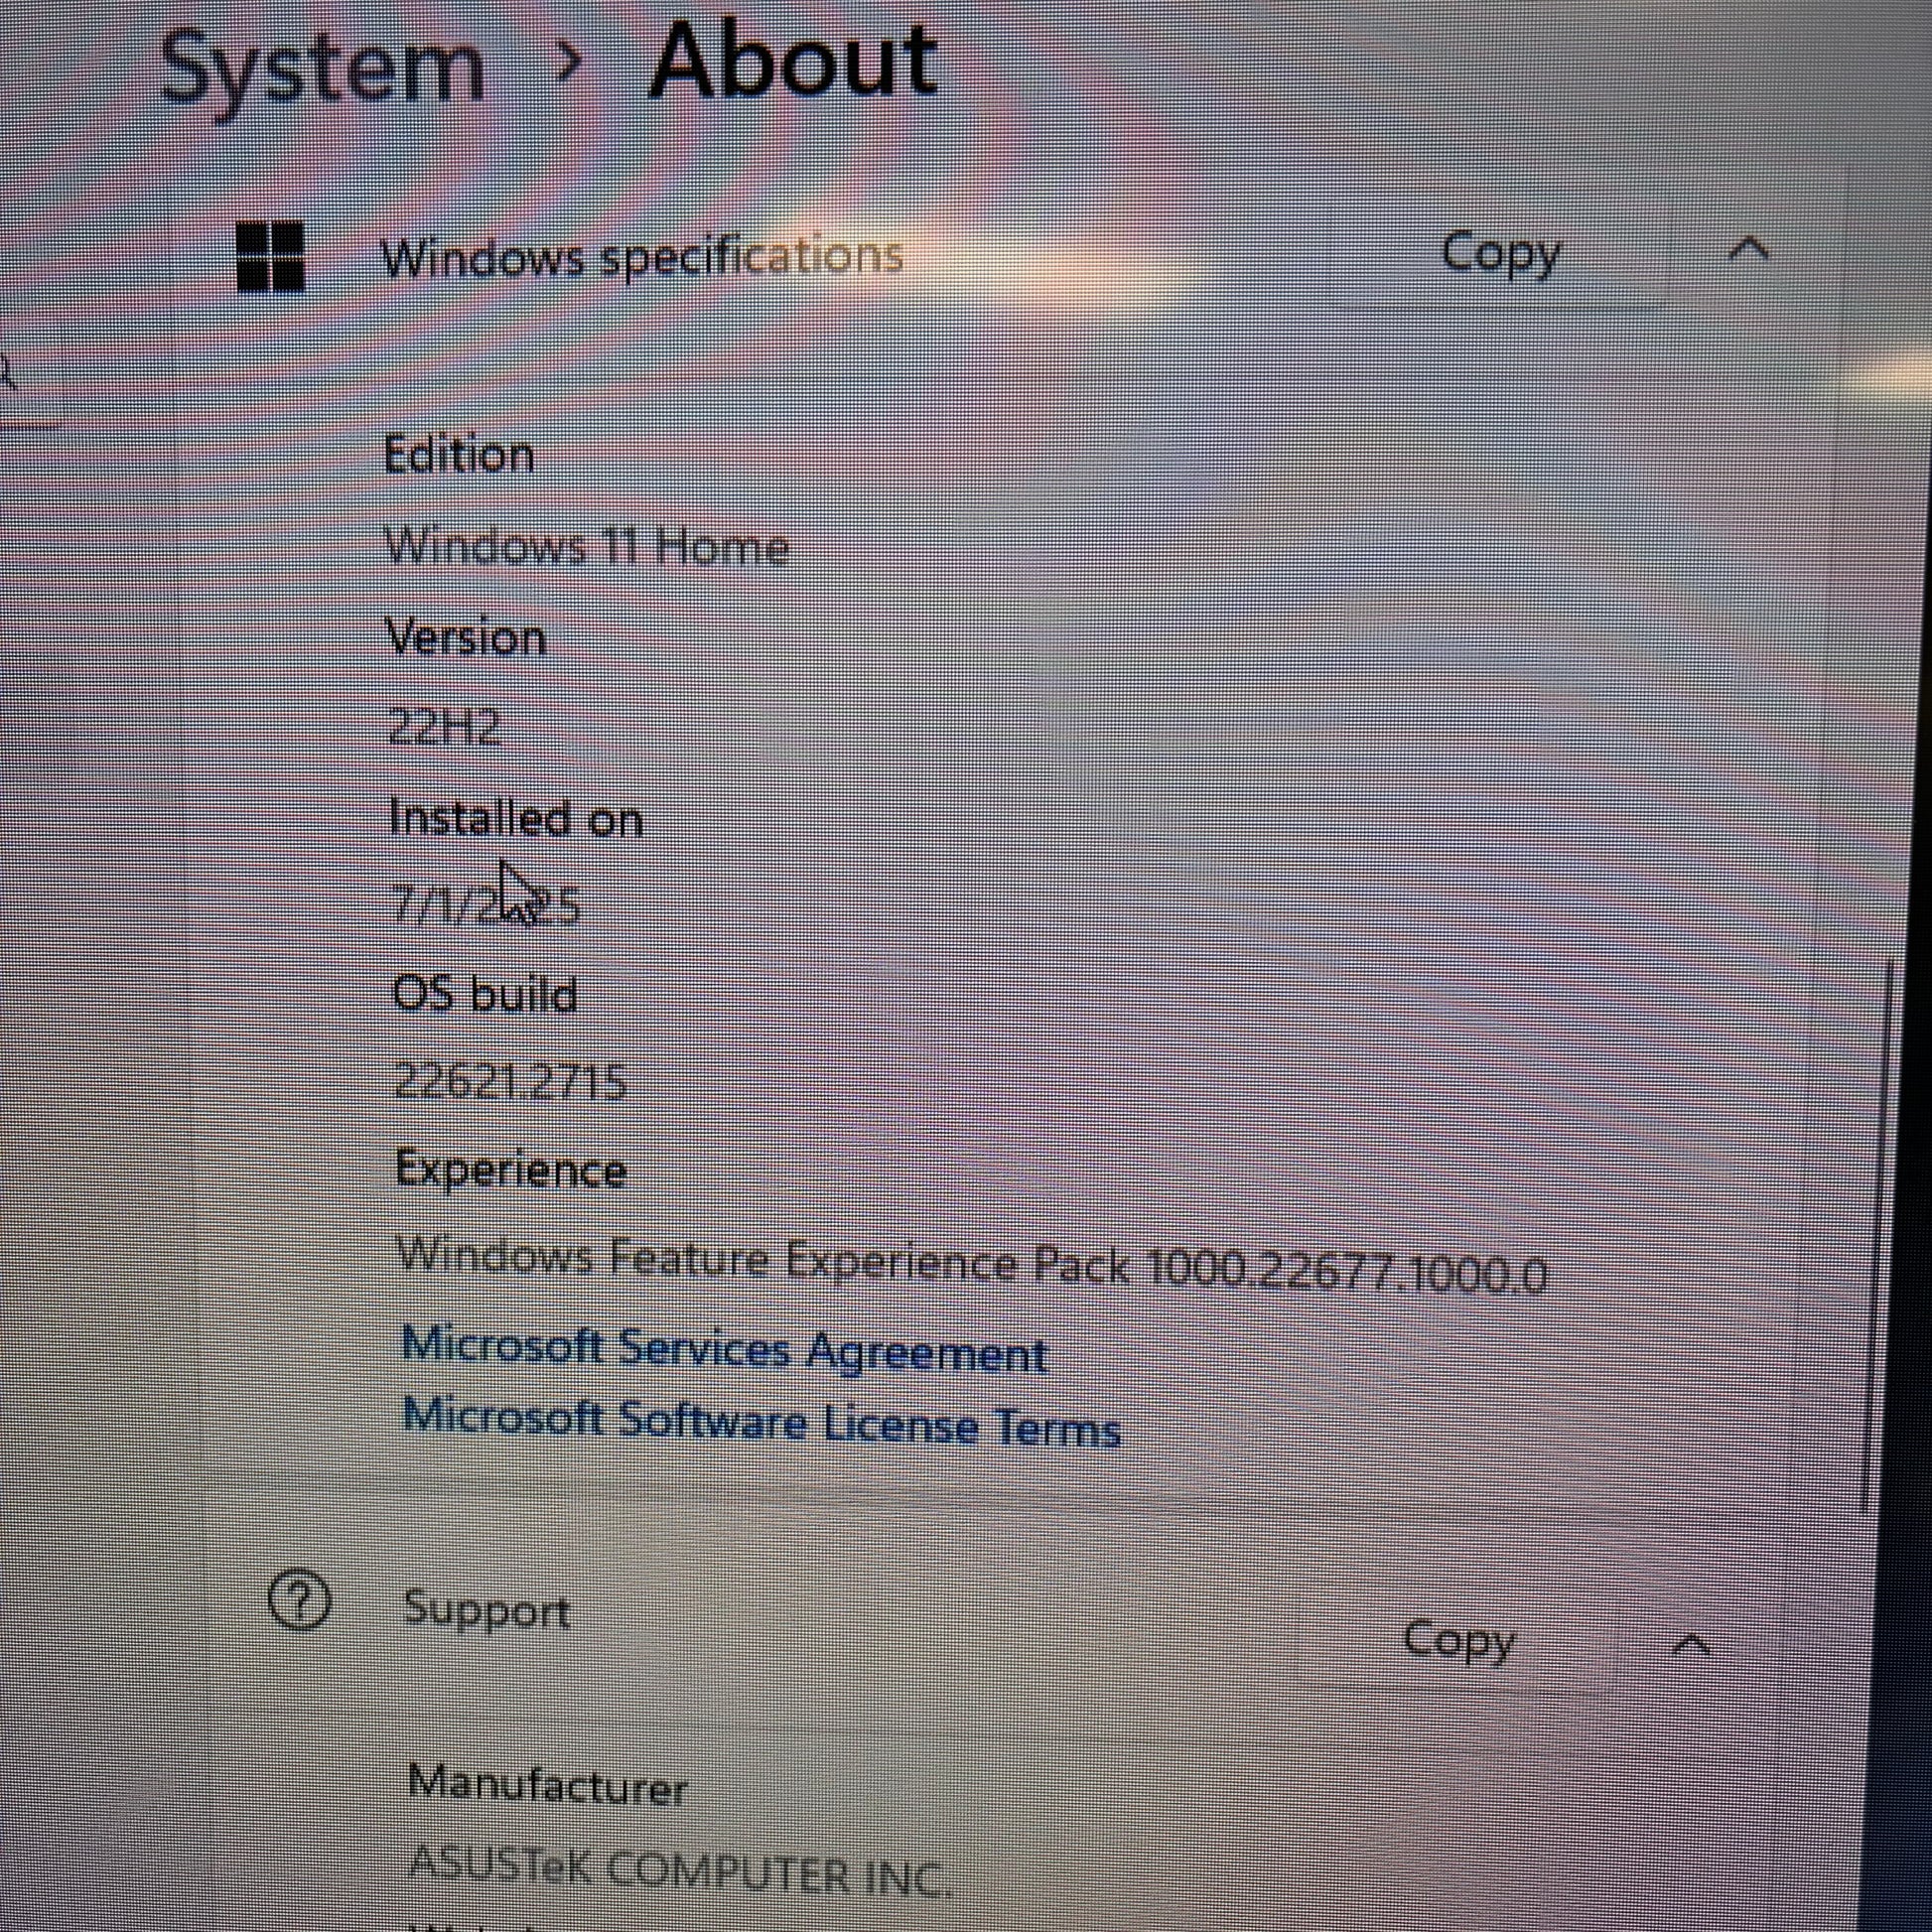The image size is (1932, 1932).
Task: Click the Windows logo icon beside Windows specifications
Action: [270, 257]
